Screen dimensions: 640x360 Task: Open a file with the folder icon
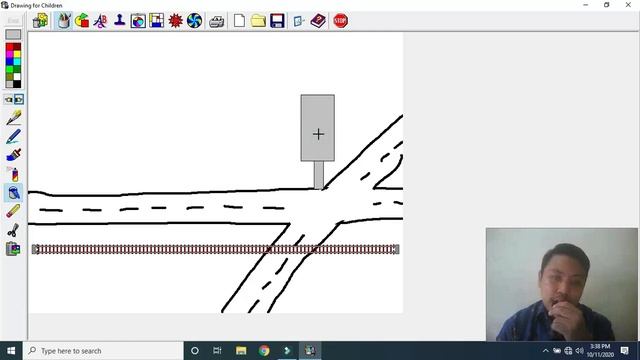tap(258, 20)
